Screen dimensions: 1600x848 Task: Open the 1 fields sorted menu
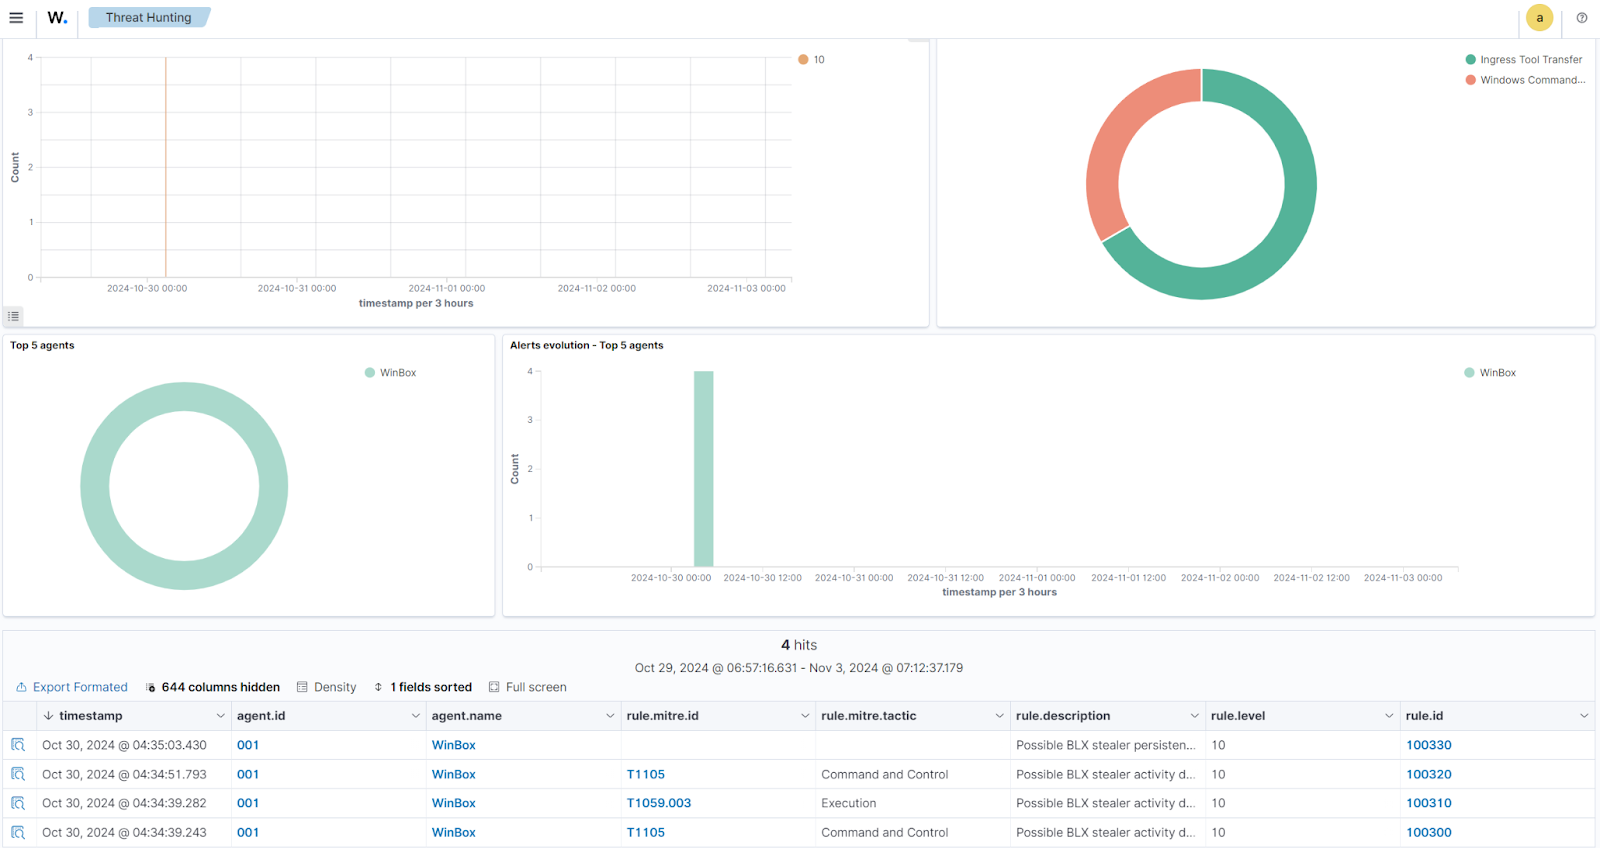click(x=423, y=687)
